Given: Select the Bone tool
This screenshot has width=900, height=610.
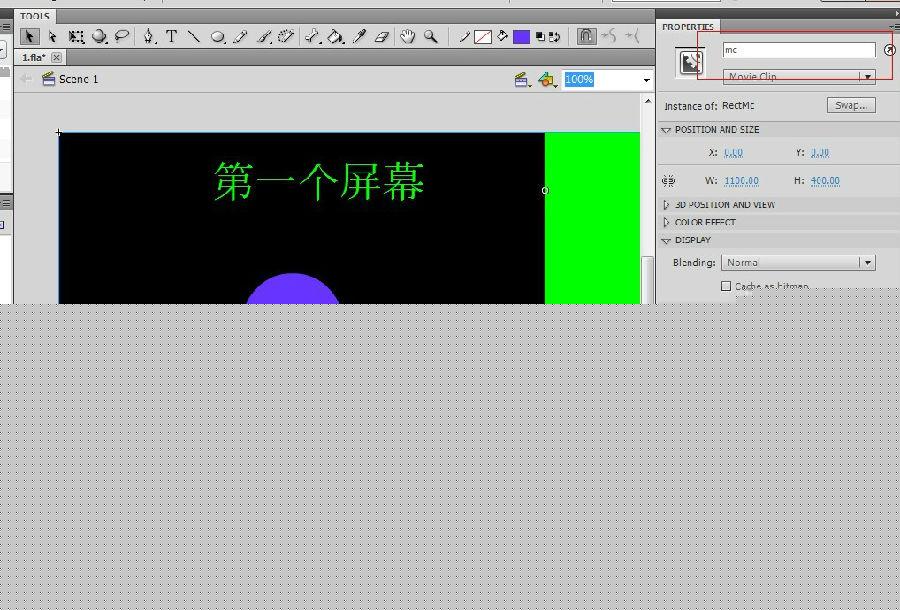Looking at the screenshot, I should [x=312, y=37].
